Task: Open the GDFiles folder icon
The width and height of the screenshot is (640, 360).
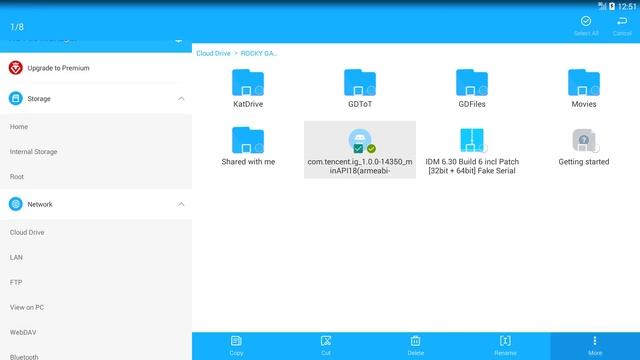Action: 471,82
